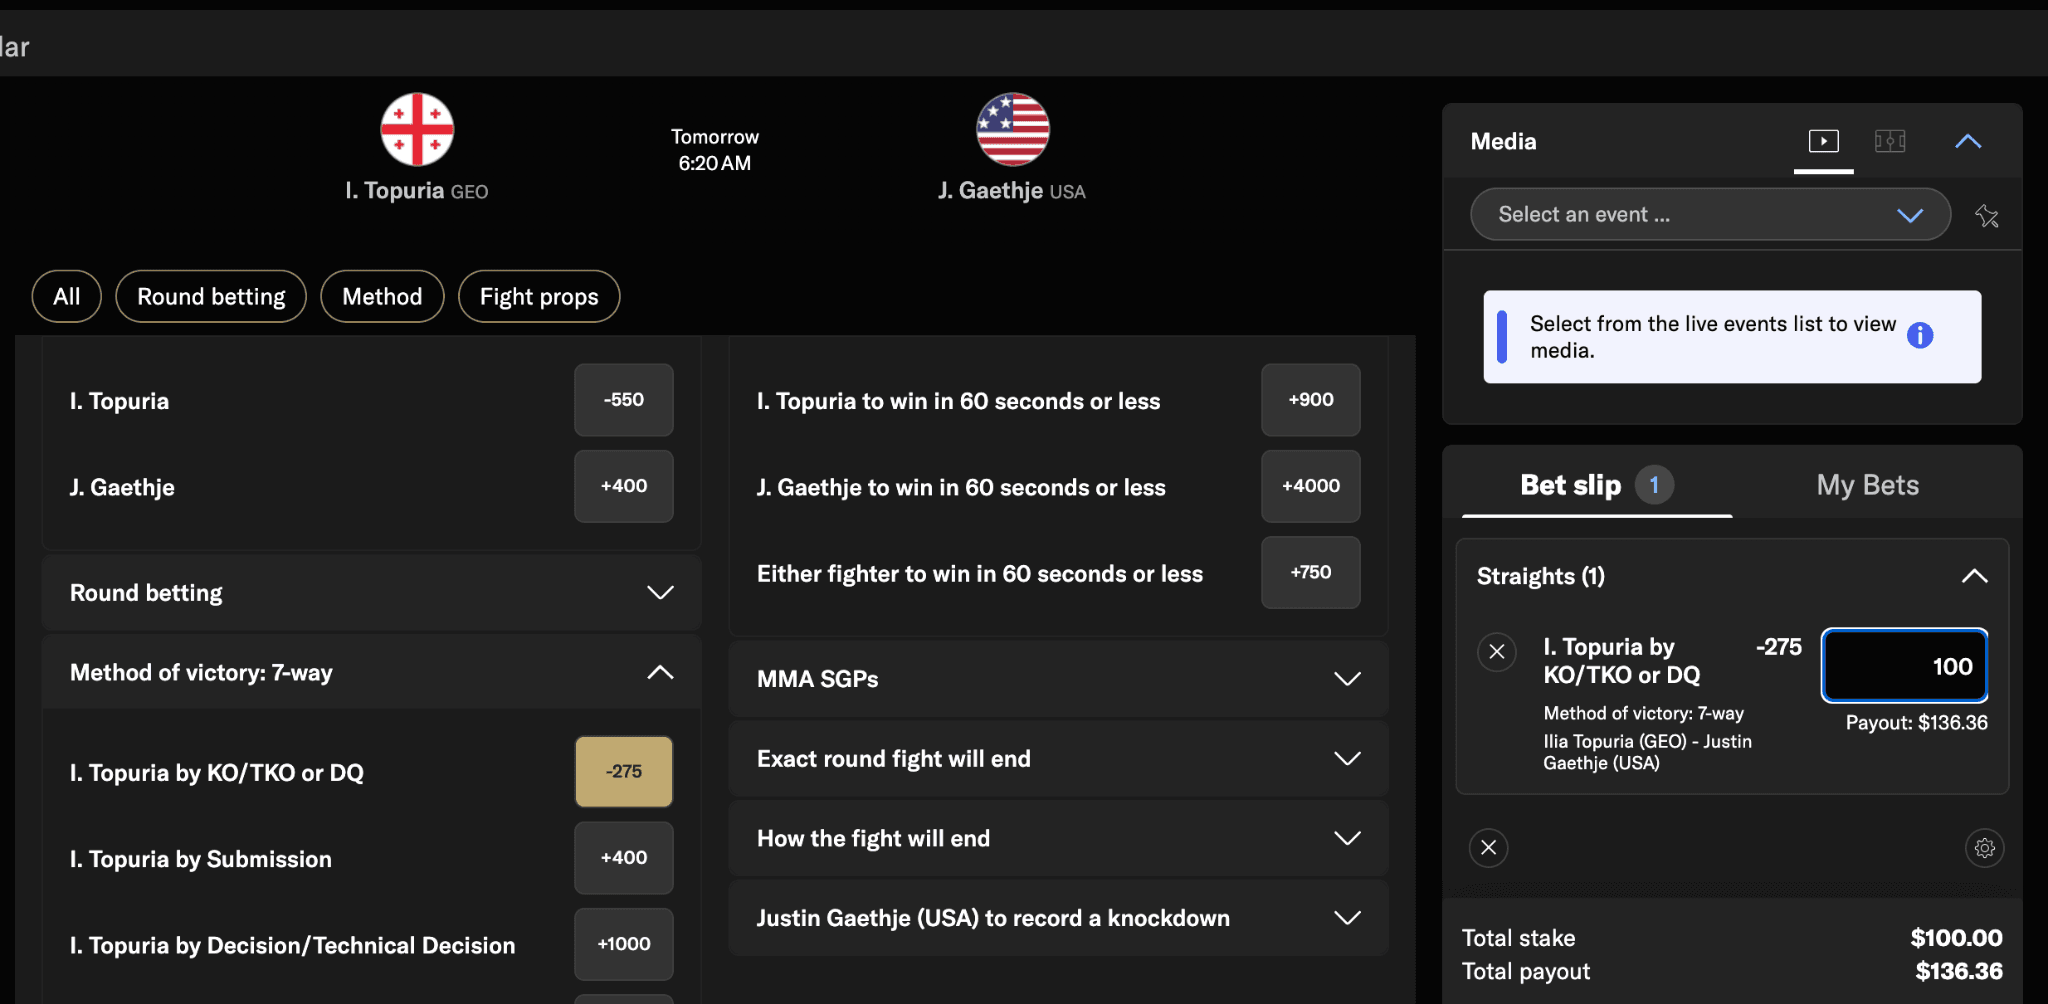Open bet slip settings gear icon
Viewport: 2048px width, 1004px height.
pyautogui.click(x=1985, y=848)
